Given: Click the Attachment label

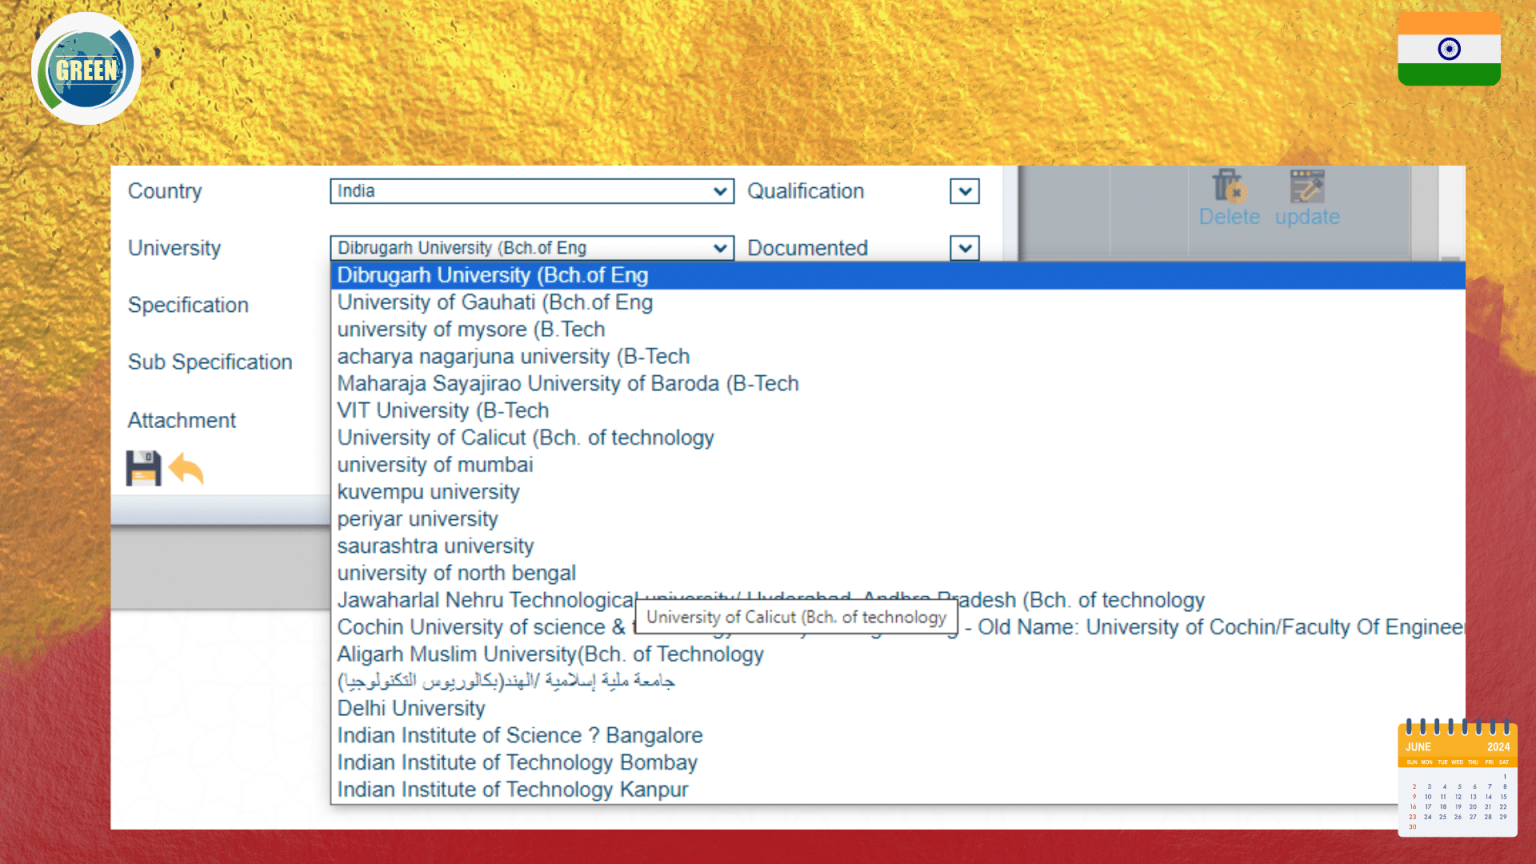Looking at the screenshot, I should (x=182, y=420).
